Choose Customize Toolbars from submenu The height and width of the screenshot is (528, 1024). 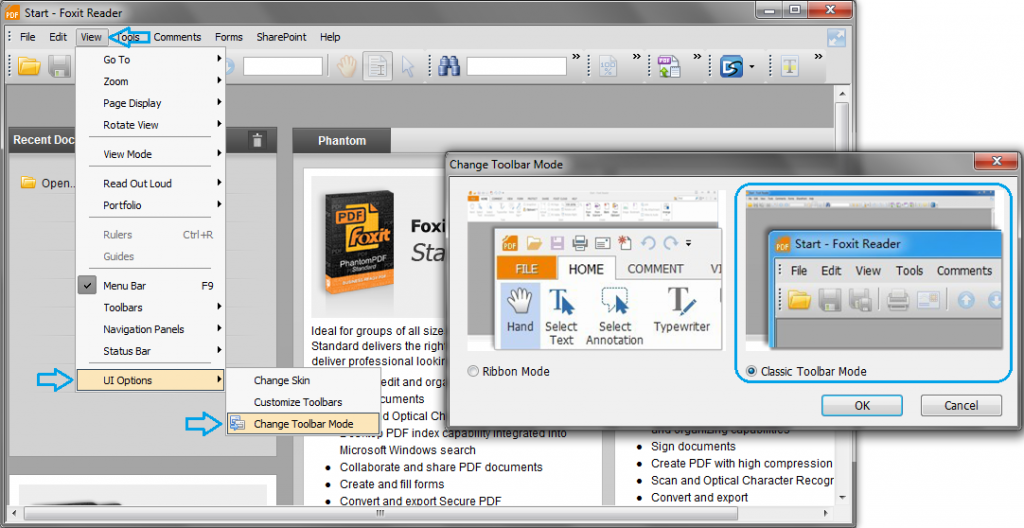pyautogui.click(x=303, y=402)
